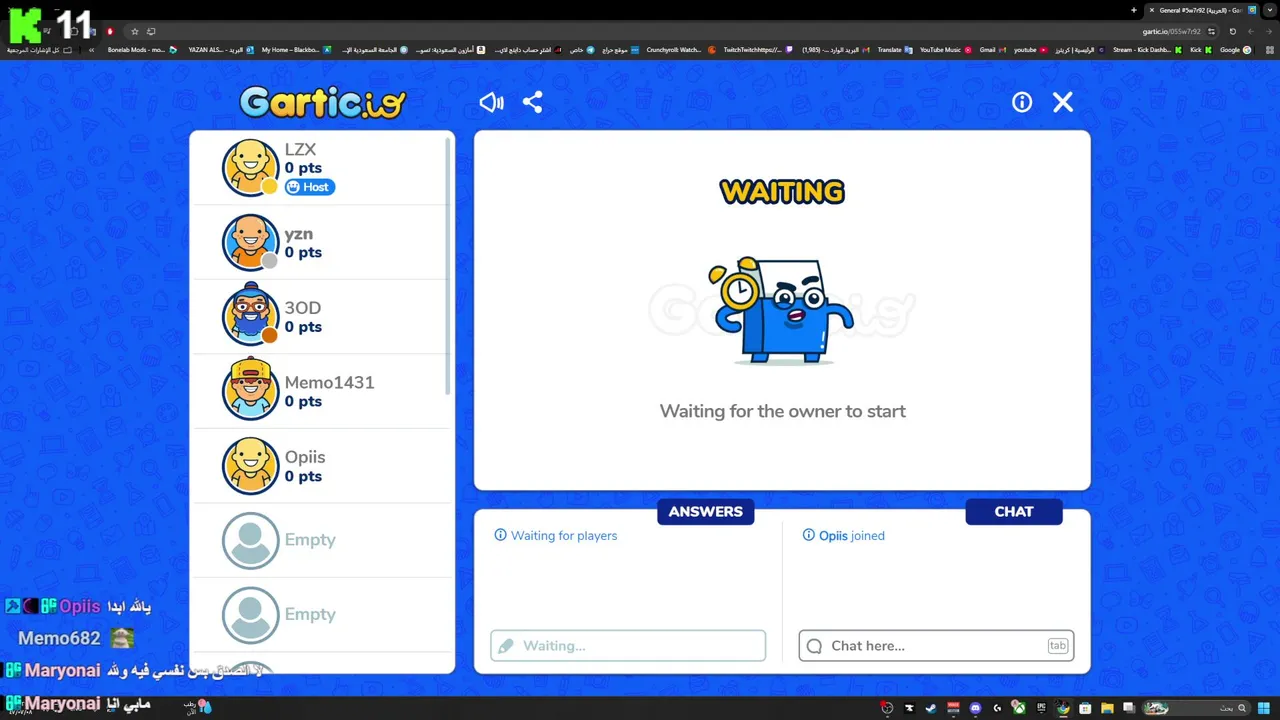Open the YouTube Music bookmark
Screen dimensions: 1280x720
point(945,50)
